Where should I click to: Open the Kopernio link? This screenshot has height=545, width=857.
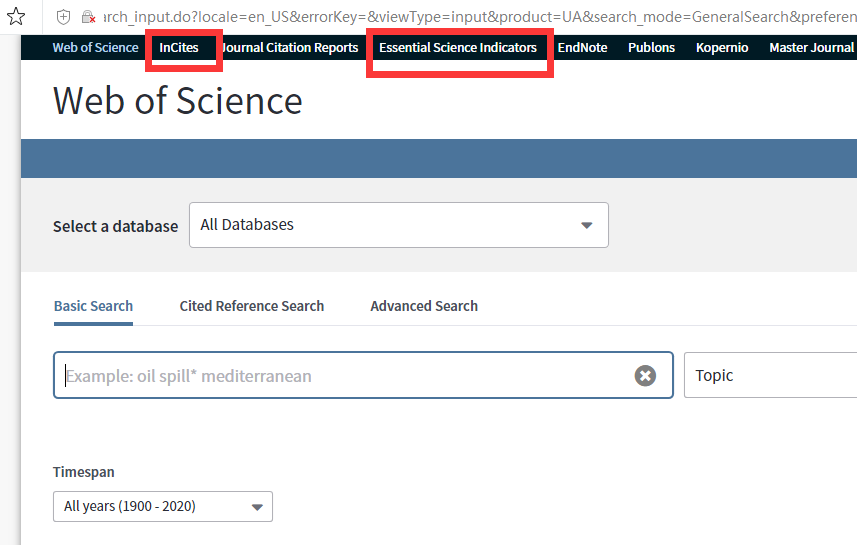coord(722,48)
